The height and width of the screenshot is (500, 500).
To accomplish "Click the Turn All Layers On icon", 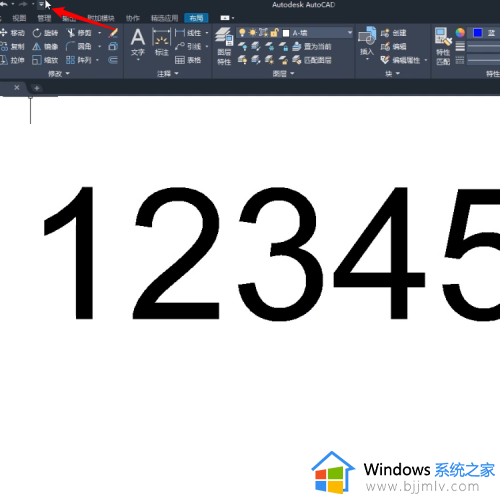I will pyautogui.click(x=242, y=60).
